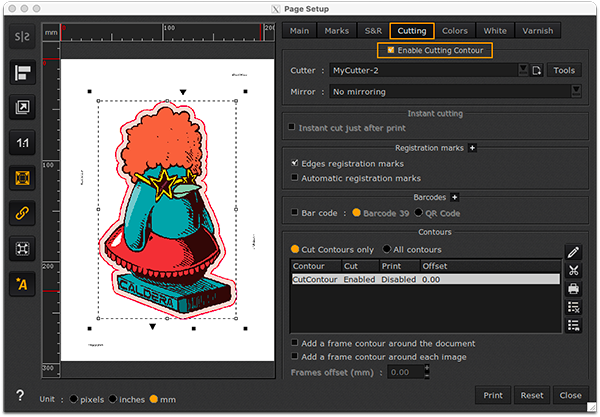The height and width of the screenshot is (417, 600).
Task: Click the mascot image in page preview
Action: 167,210
